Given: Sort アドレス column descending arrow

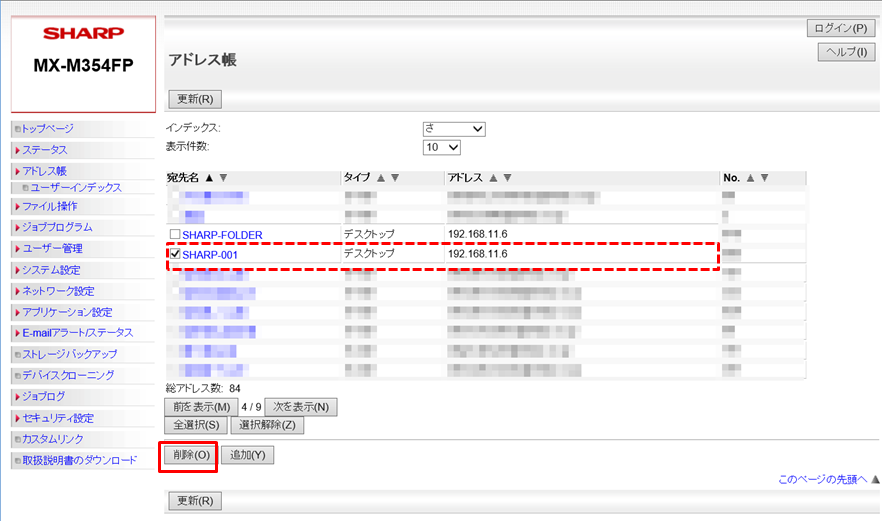Looking at the screenshot, I should (x=507, y=178).
